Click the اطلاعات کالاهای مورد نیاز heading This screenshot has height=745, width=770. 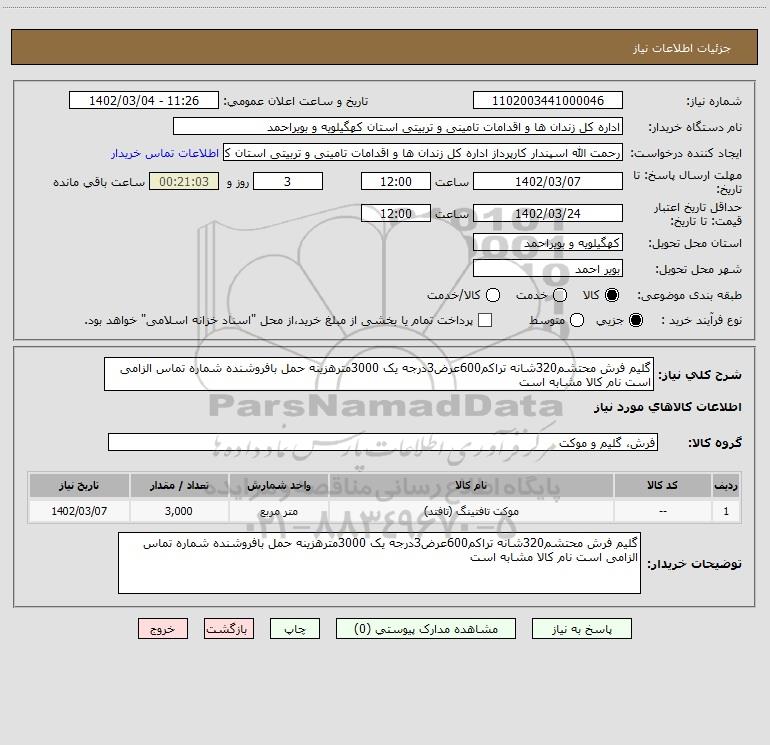667,407
